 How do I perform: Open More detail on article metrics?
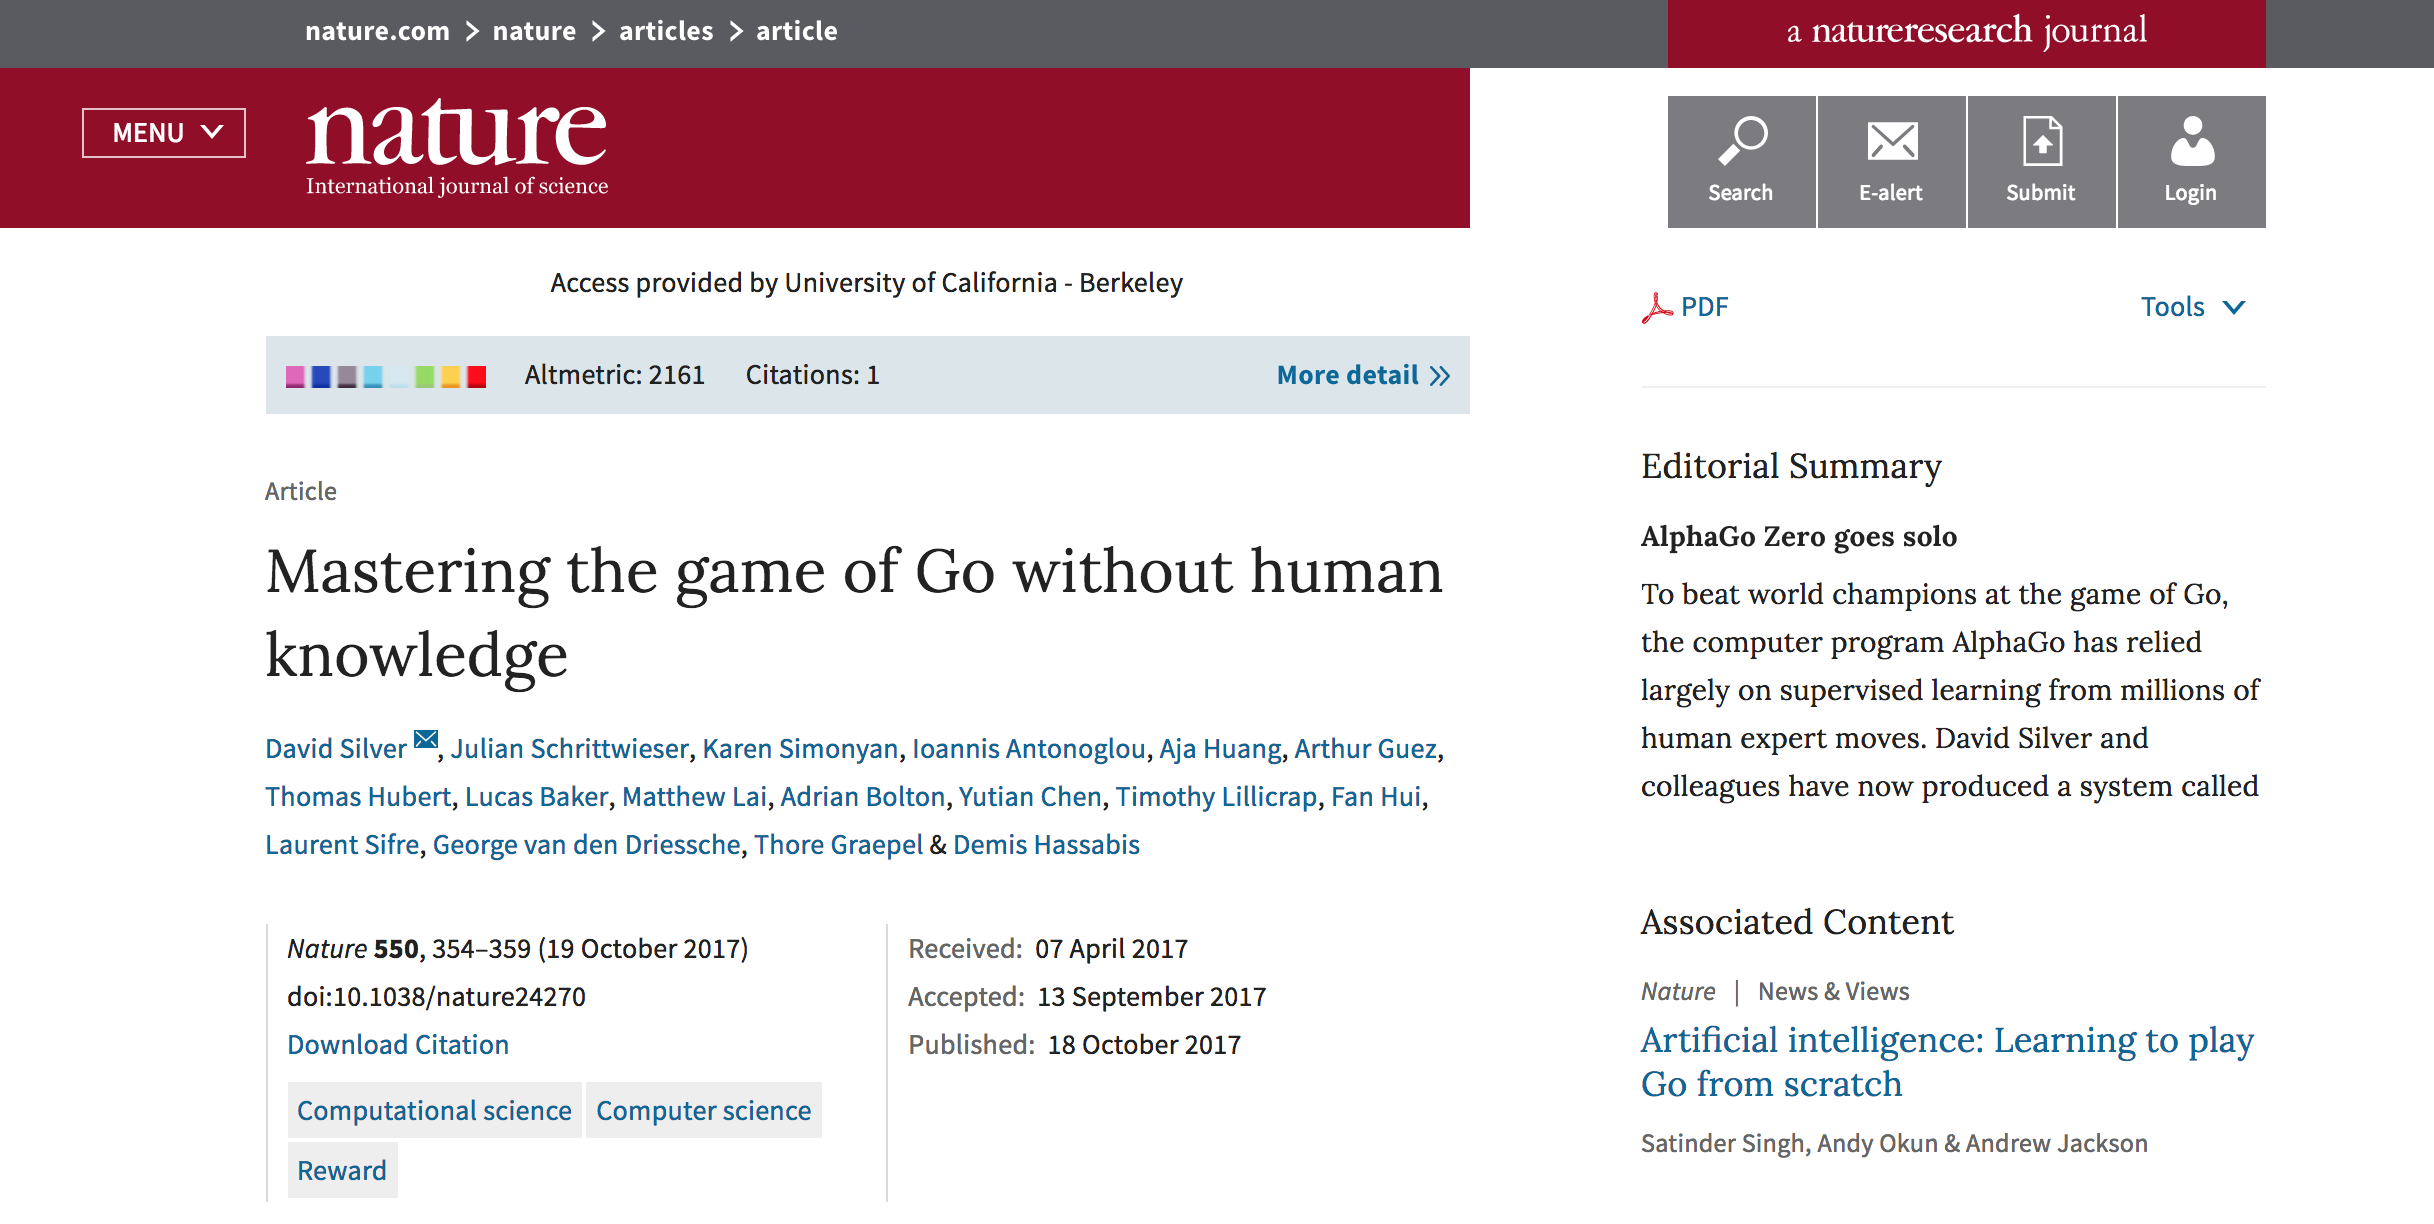point(1363,375)
